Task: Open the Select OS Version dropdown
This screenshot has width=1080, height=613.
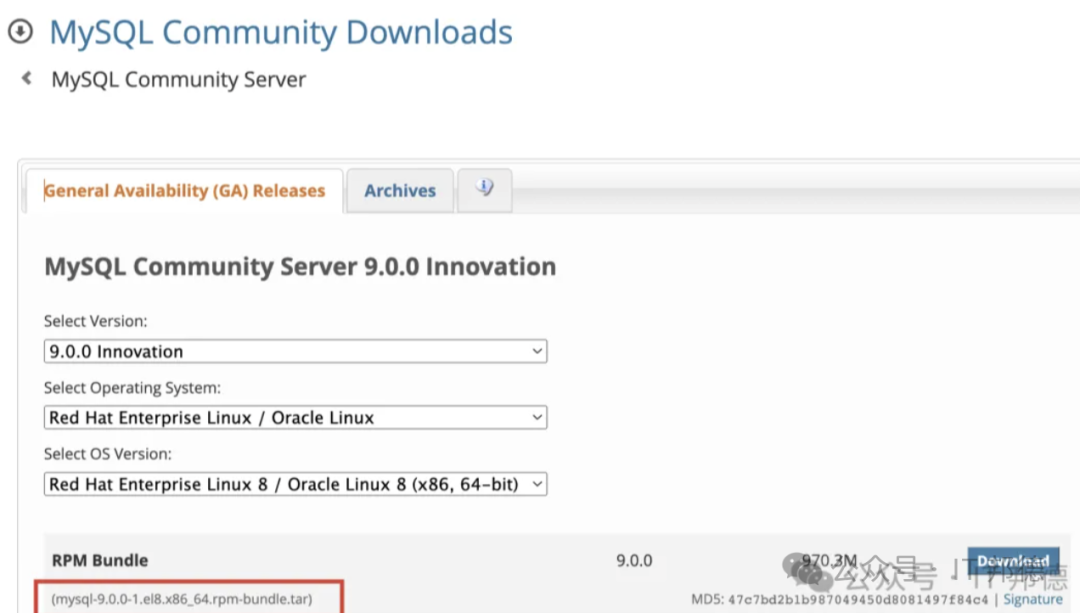Action: (x=295, y=484)
